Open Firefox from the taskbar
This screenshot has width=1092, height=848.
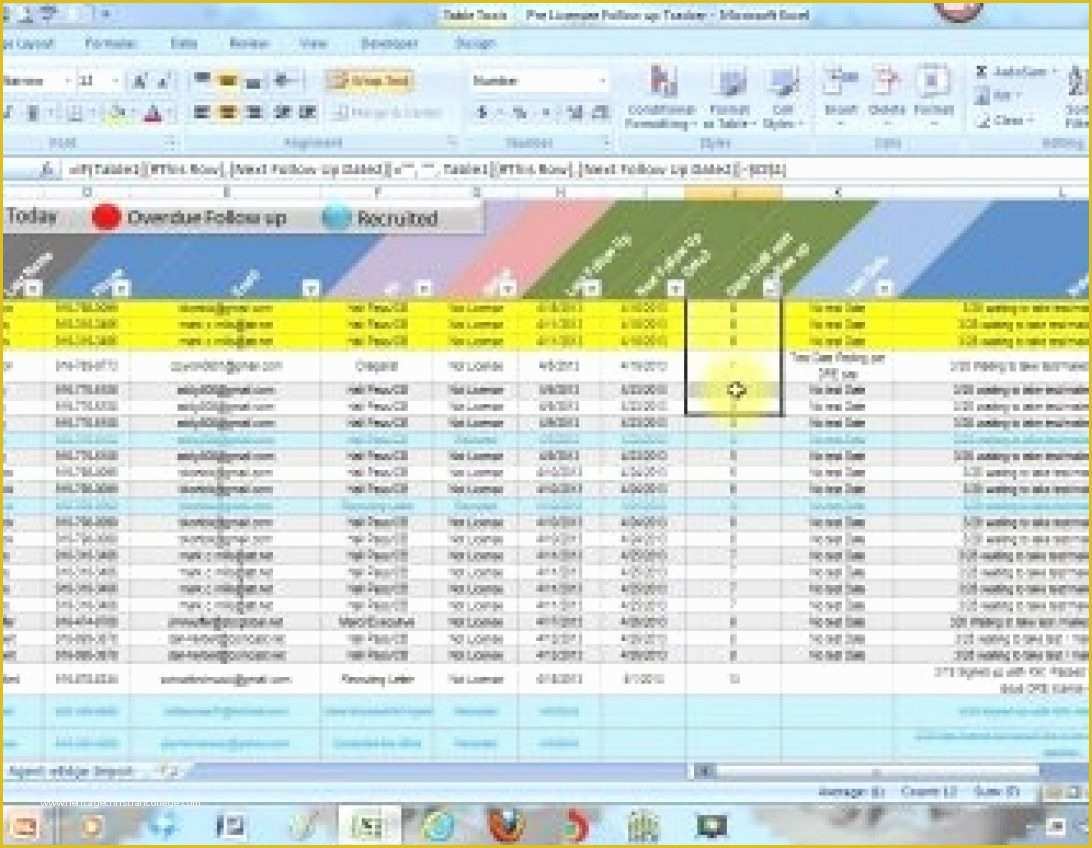507,826
